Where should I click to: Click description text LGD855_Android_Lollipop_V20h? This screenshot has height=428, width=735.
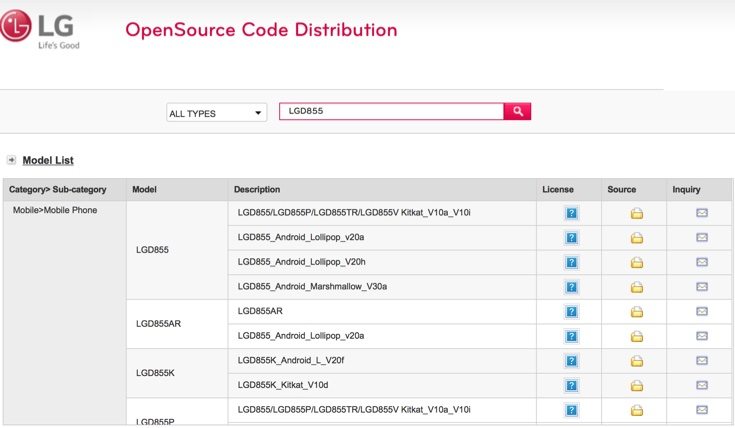301,262
